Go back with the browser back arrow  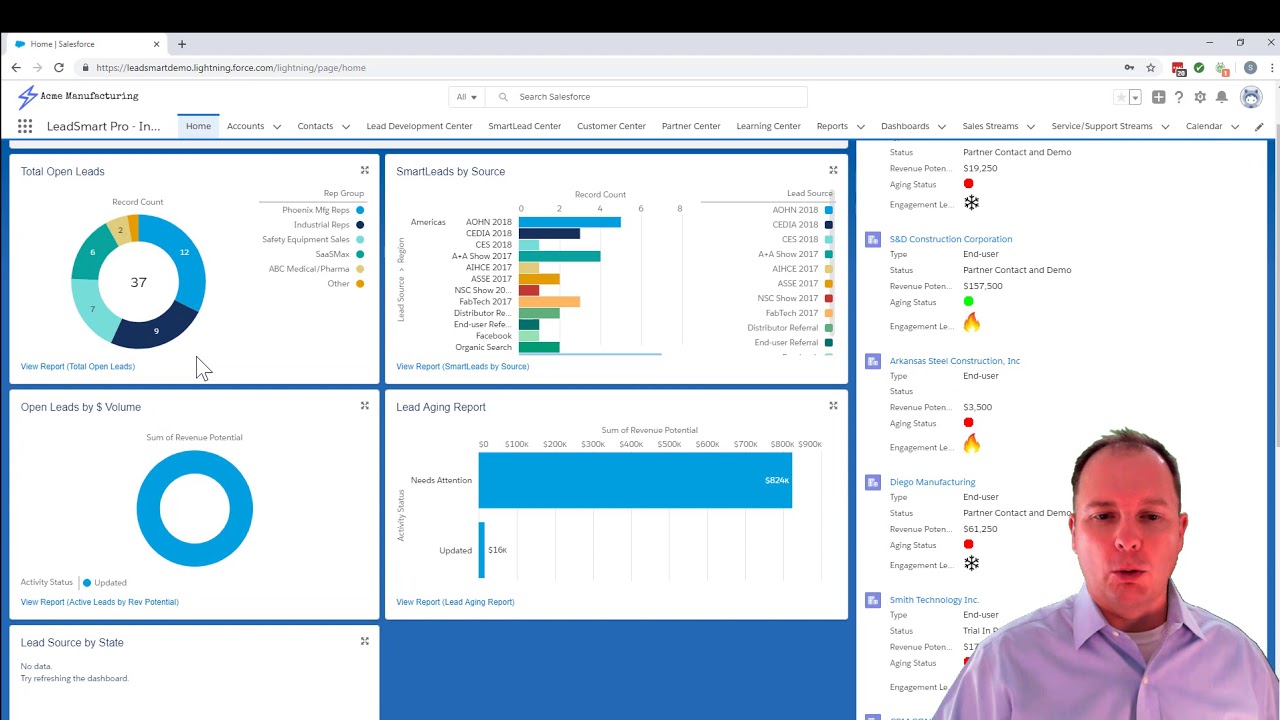16,67
